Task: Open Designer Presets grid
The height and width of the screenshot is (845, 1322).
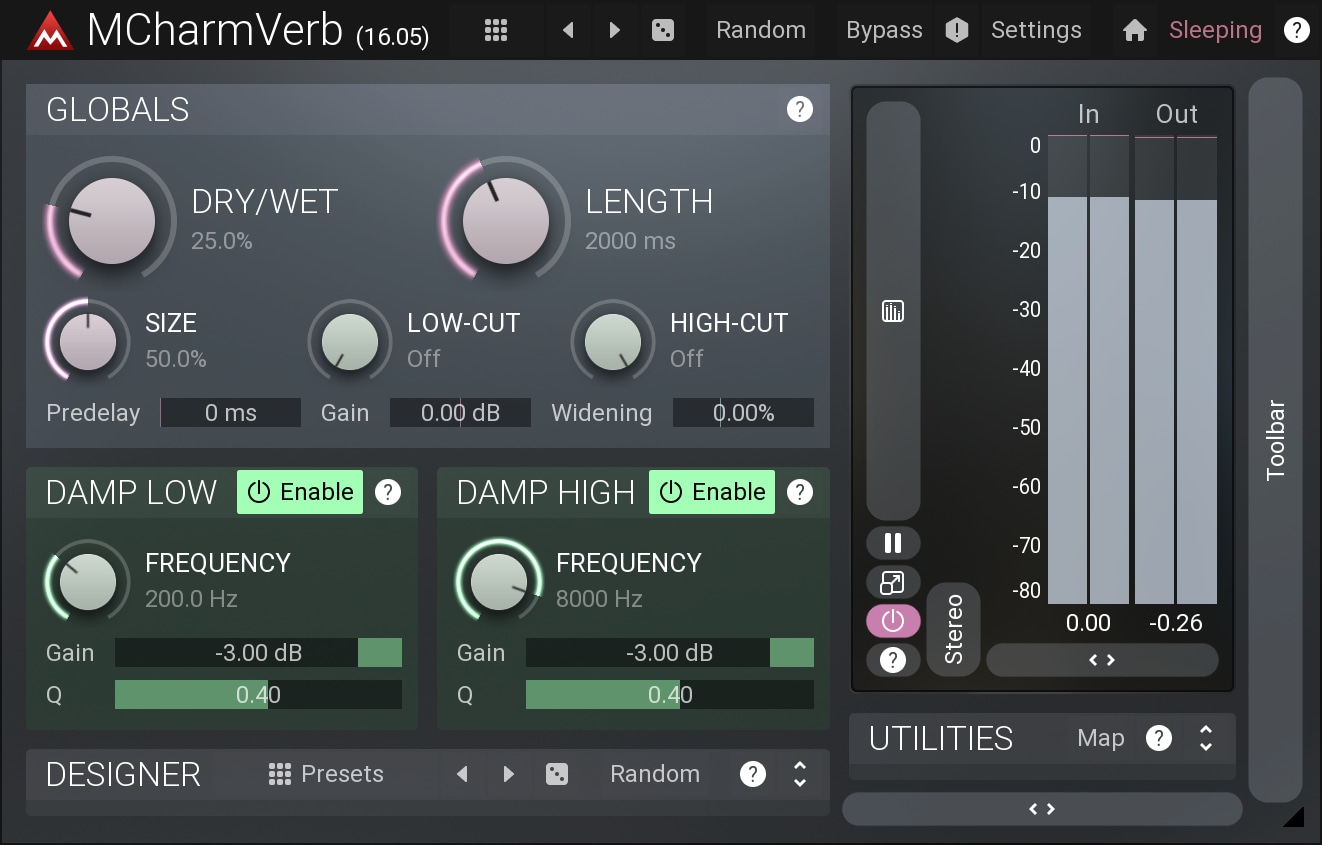Action: 326,774
